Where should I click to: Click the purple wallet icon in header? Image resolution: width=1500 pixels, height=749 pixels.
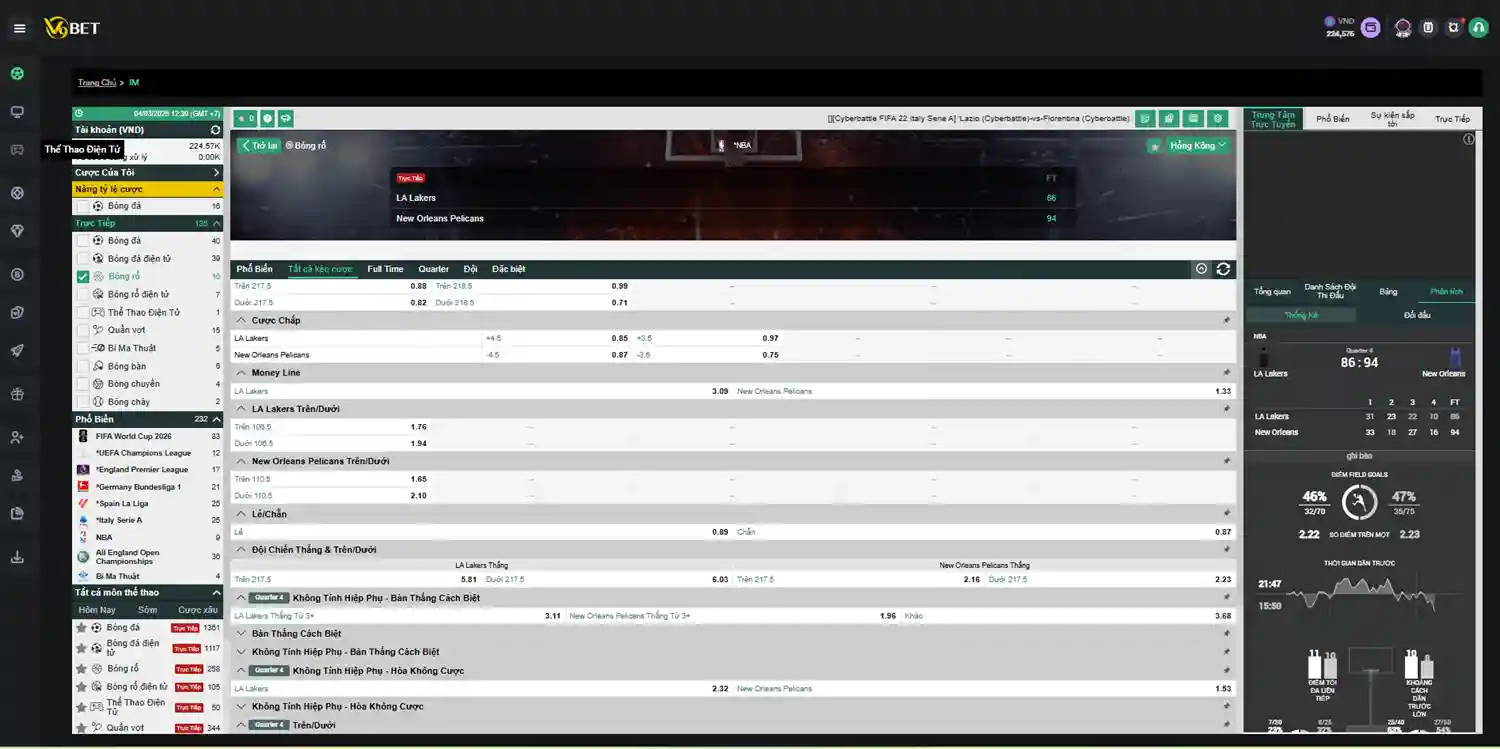pyautogui.click(x=1370, y=28)
